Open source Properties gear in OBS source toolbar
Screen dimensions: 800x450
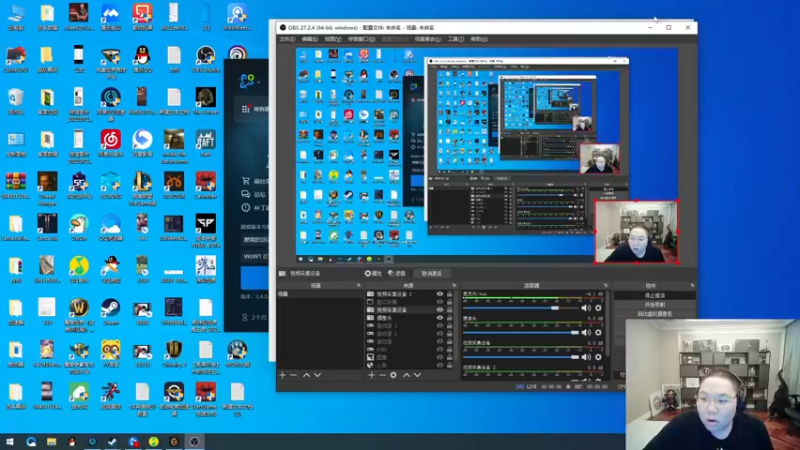[373, 273]
